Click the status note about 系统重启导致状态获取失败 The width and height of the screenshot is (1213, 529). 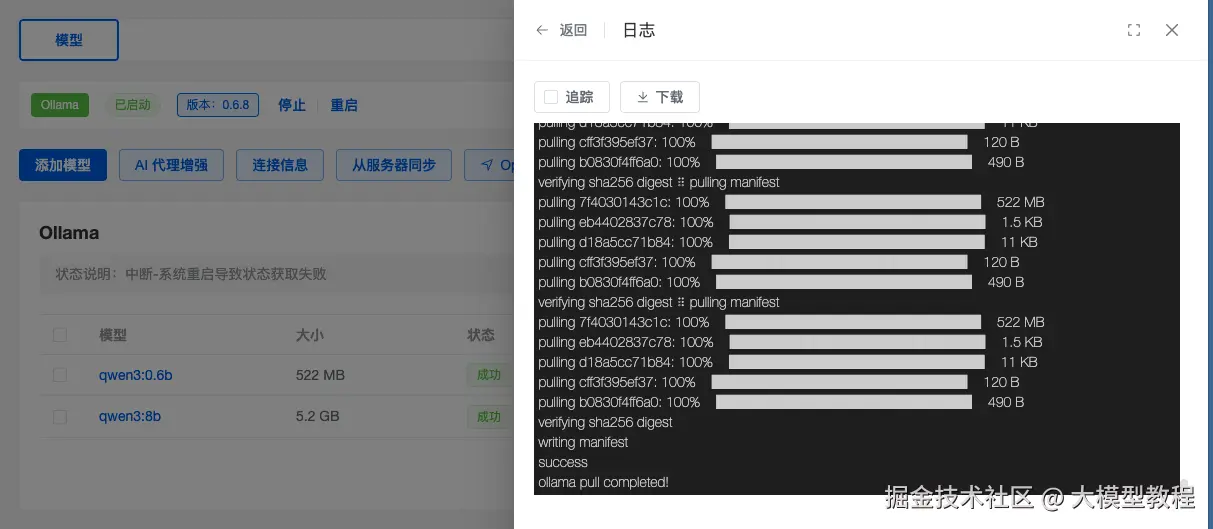tap(191, 274)
